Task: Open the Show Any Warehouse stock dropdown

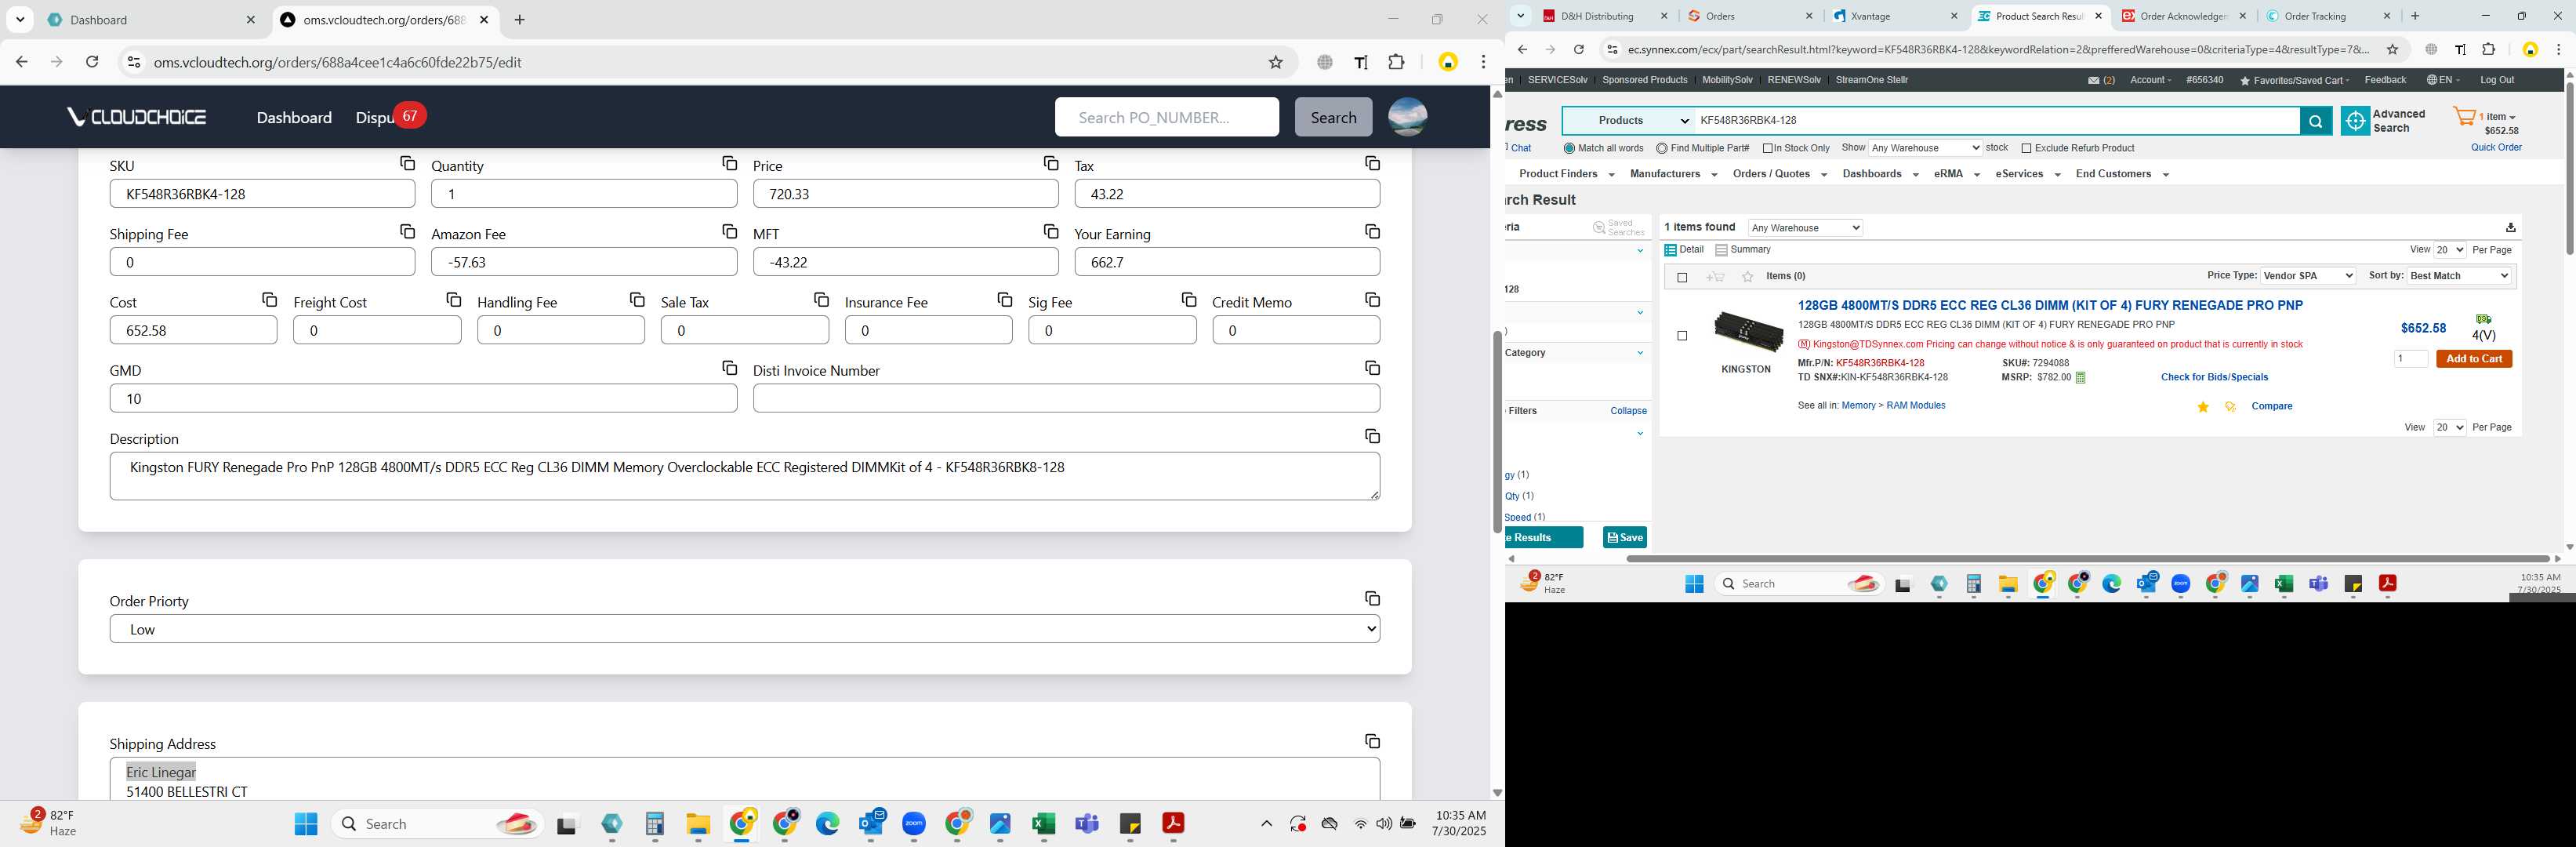Action: [1925, 148]
